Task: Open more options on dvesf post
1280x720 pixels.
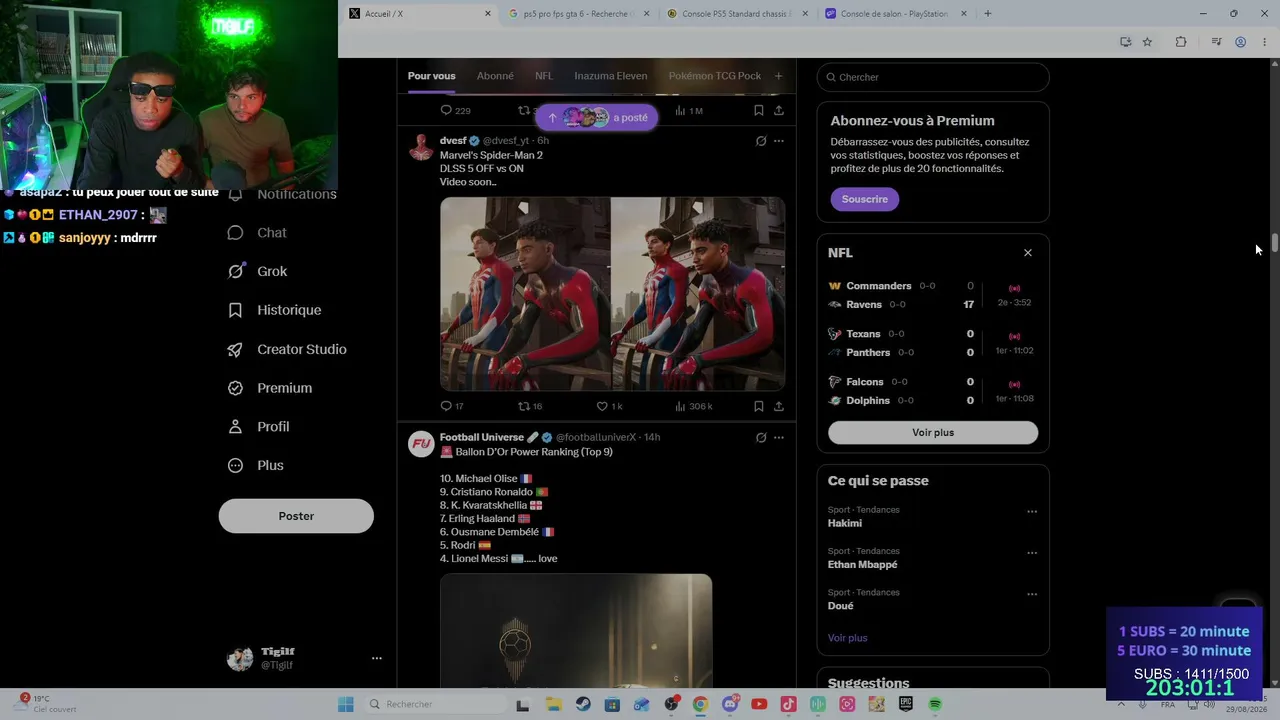Action: point(779,141)
